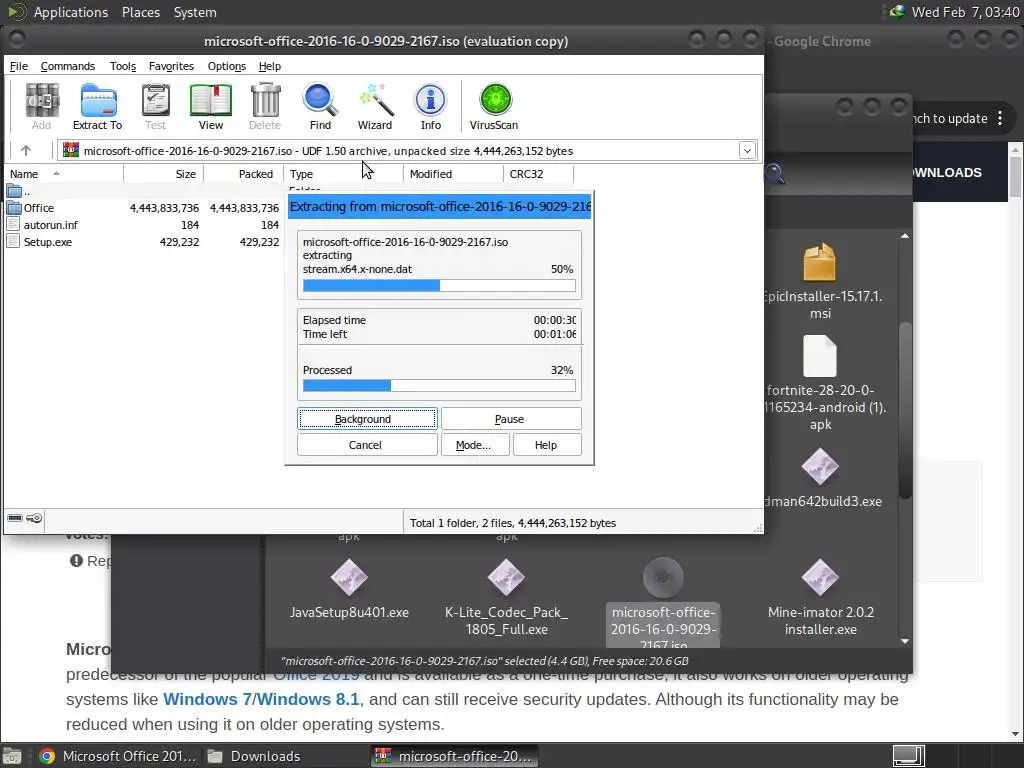This screenshot has height=768, width=1024.
Task: Open the Help menu in WinRAR
Action: pos(270,66)
